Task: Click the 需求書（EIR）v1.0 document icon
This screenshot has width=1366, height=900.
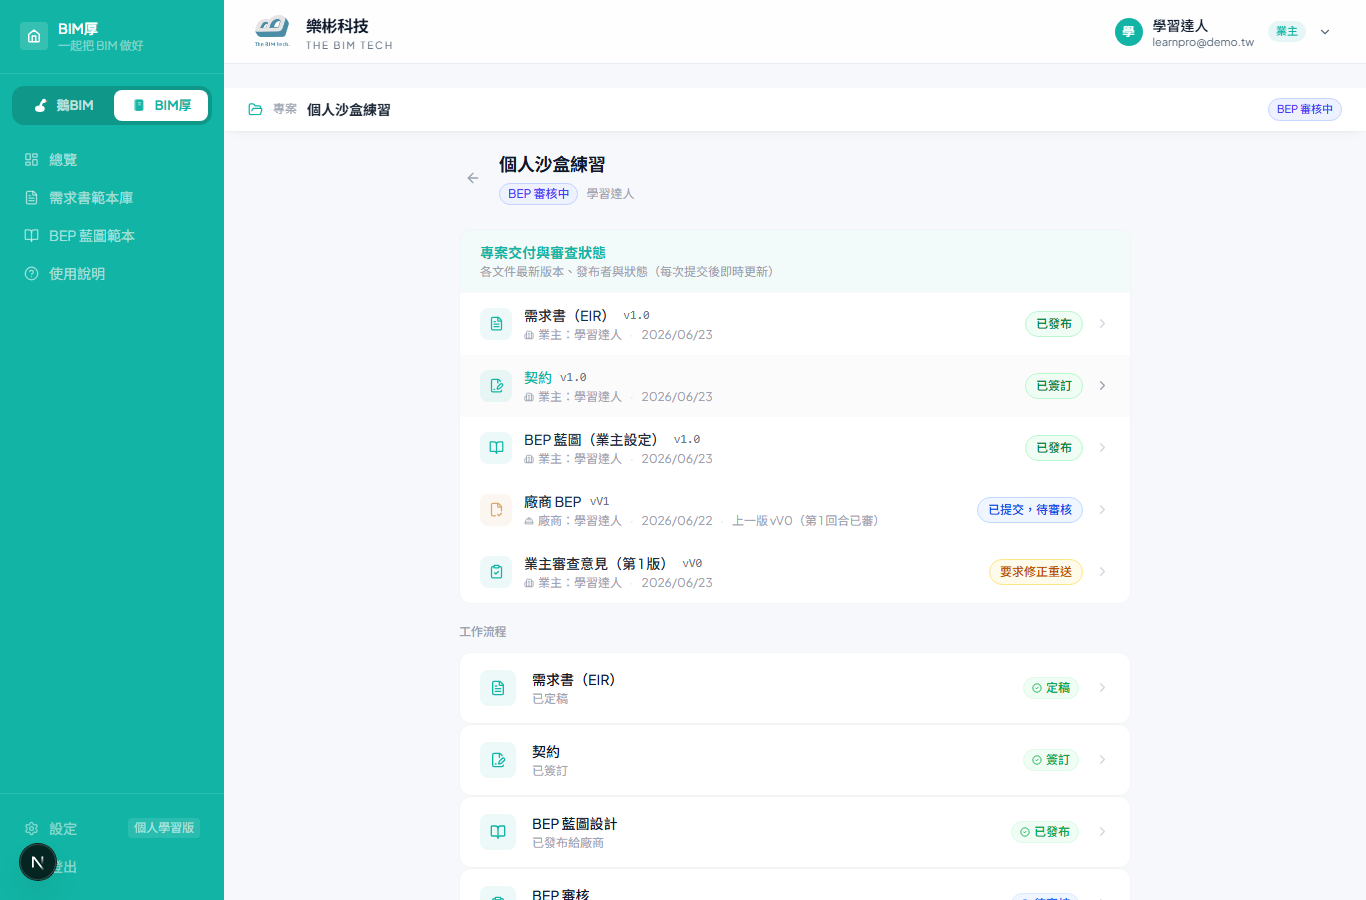Action: tap(496, 324)
